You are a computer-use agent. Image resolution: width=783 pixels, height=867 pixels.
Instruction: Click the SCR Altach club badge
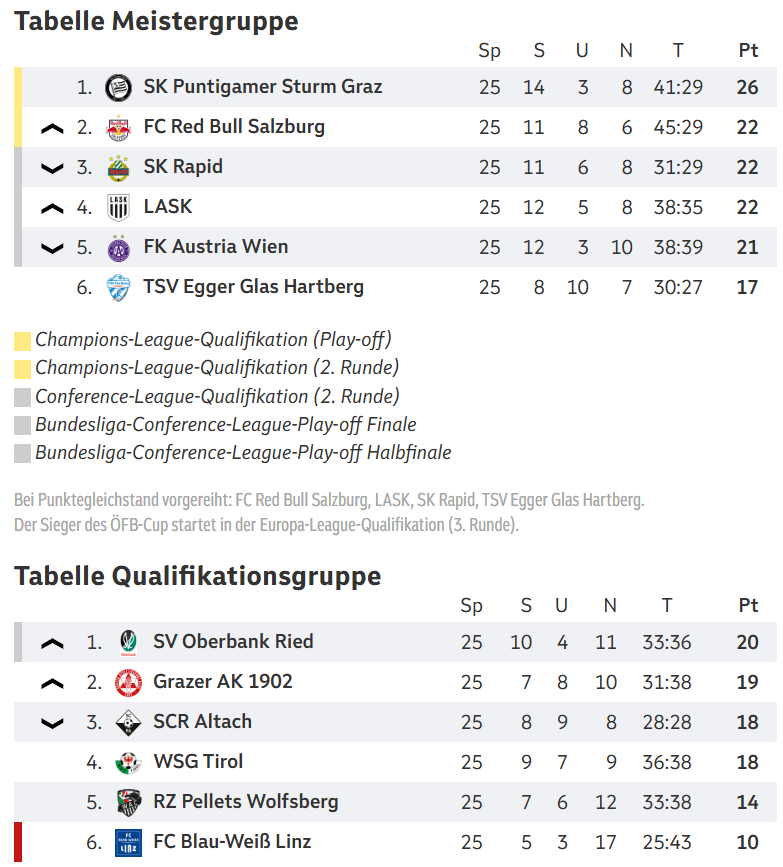pos(128,722)
